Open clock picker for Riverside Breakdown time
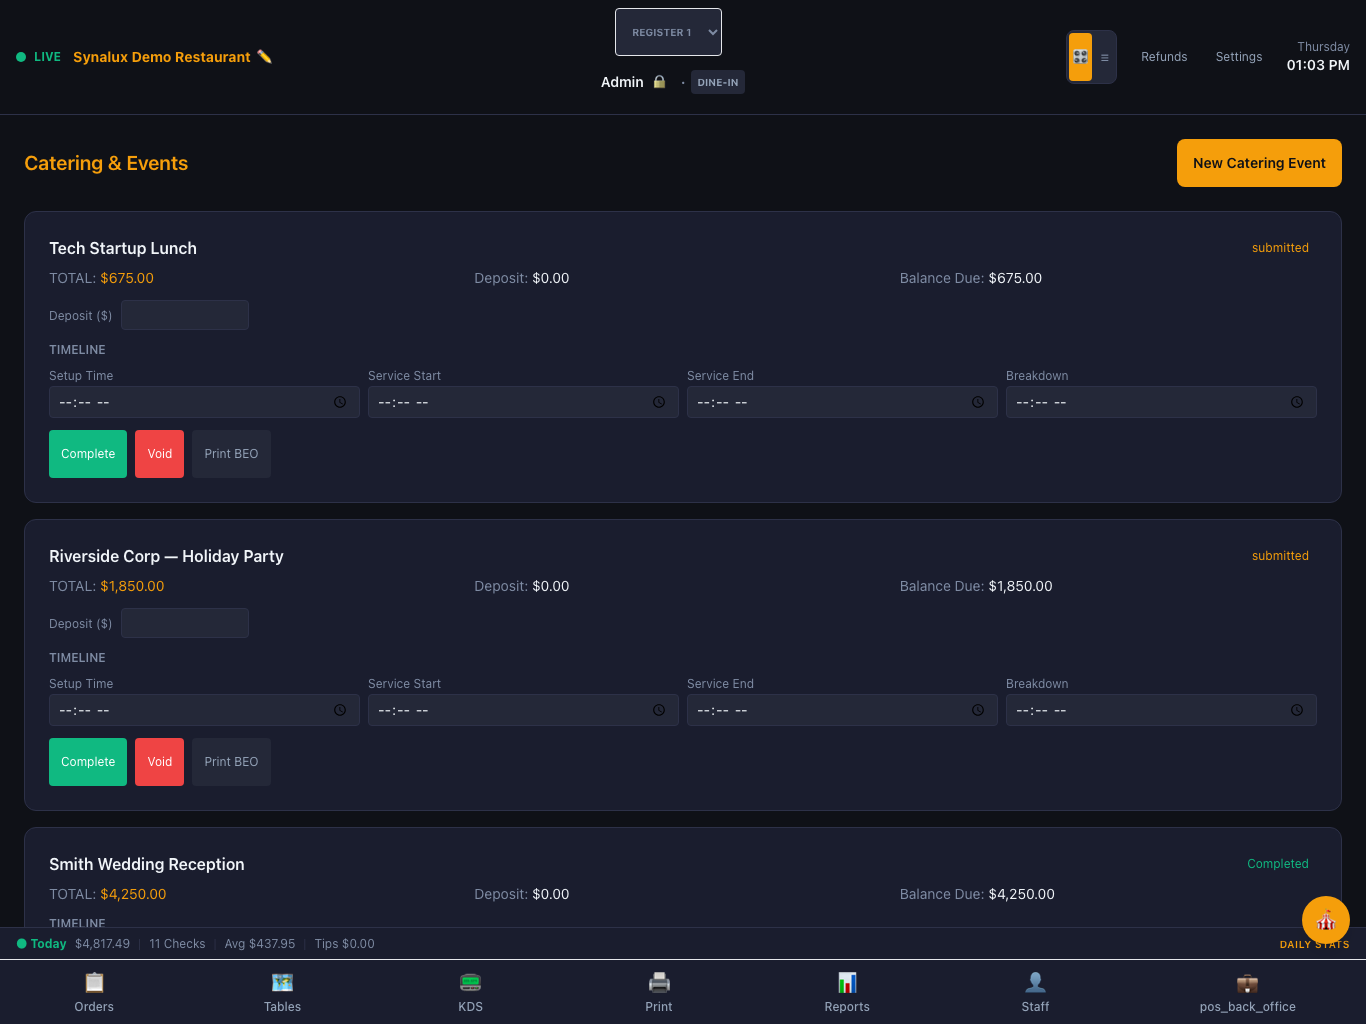This screenshot has width=1366, height=1024. pyautogui.click(x=1297, y=710)
